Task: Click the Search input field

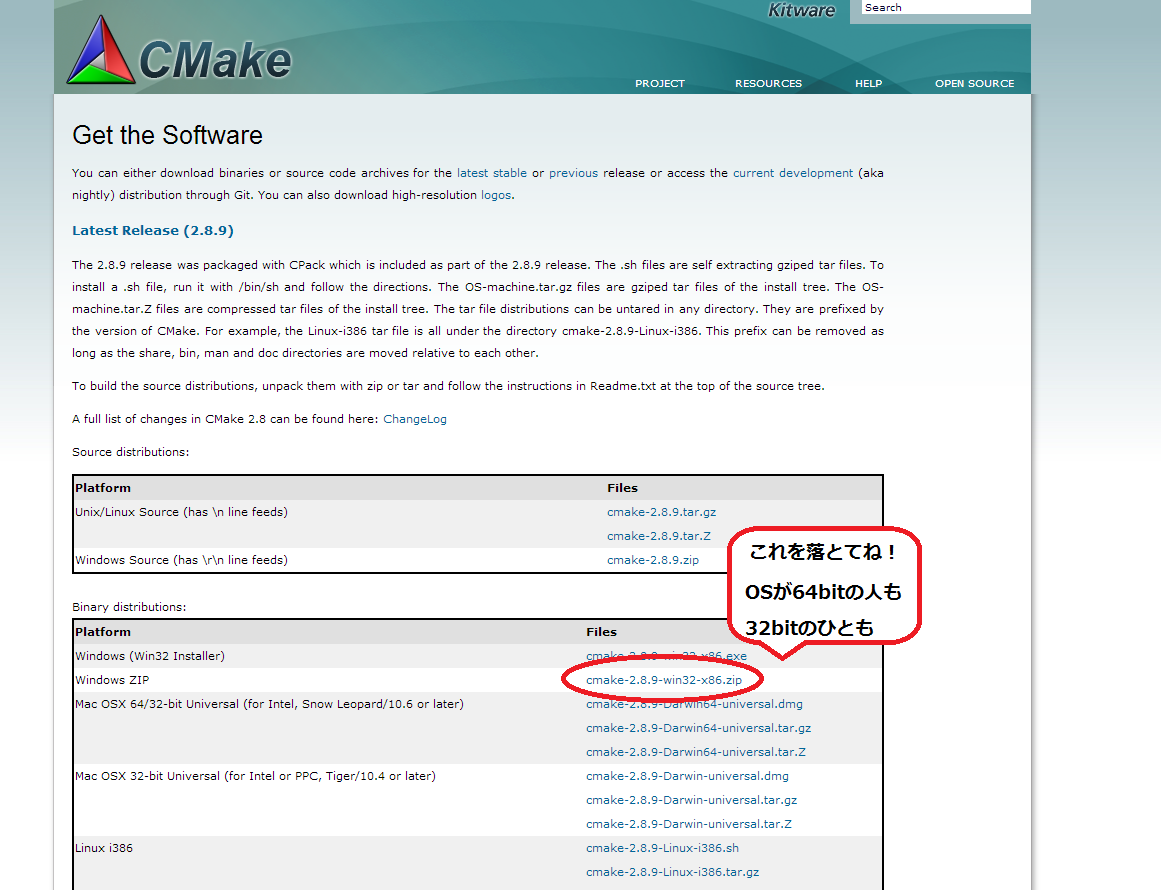Action: click(x=945, y=8)
